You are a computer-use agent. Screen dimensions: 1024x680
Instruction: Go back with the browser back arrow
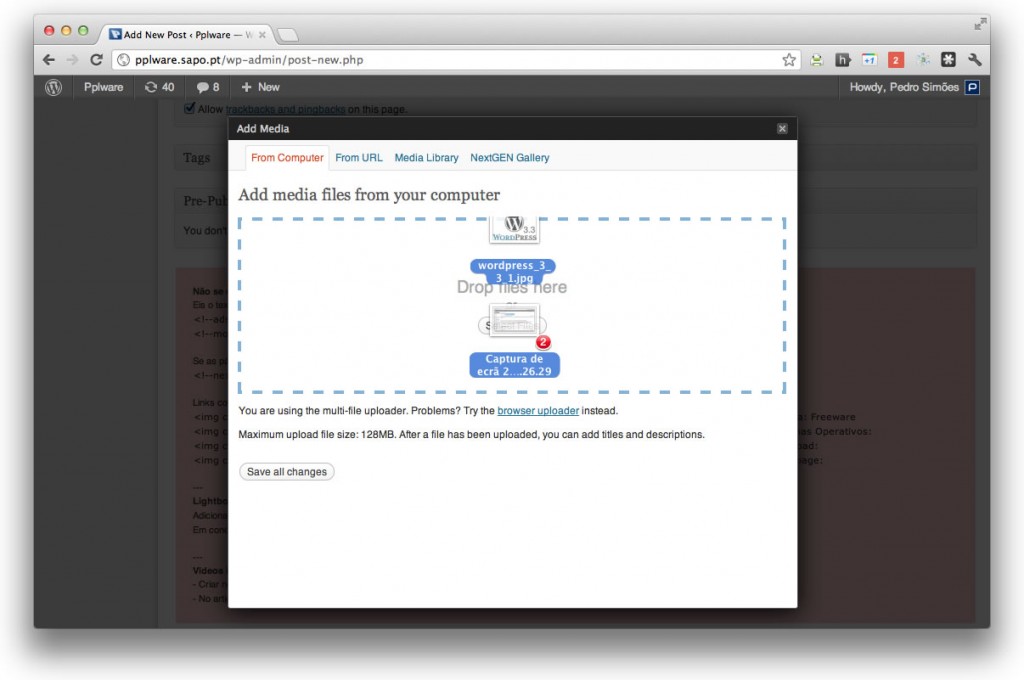[49, 59]
